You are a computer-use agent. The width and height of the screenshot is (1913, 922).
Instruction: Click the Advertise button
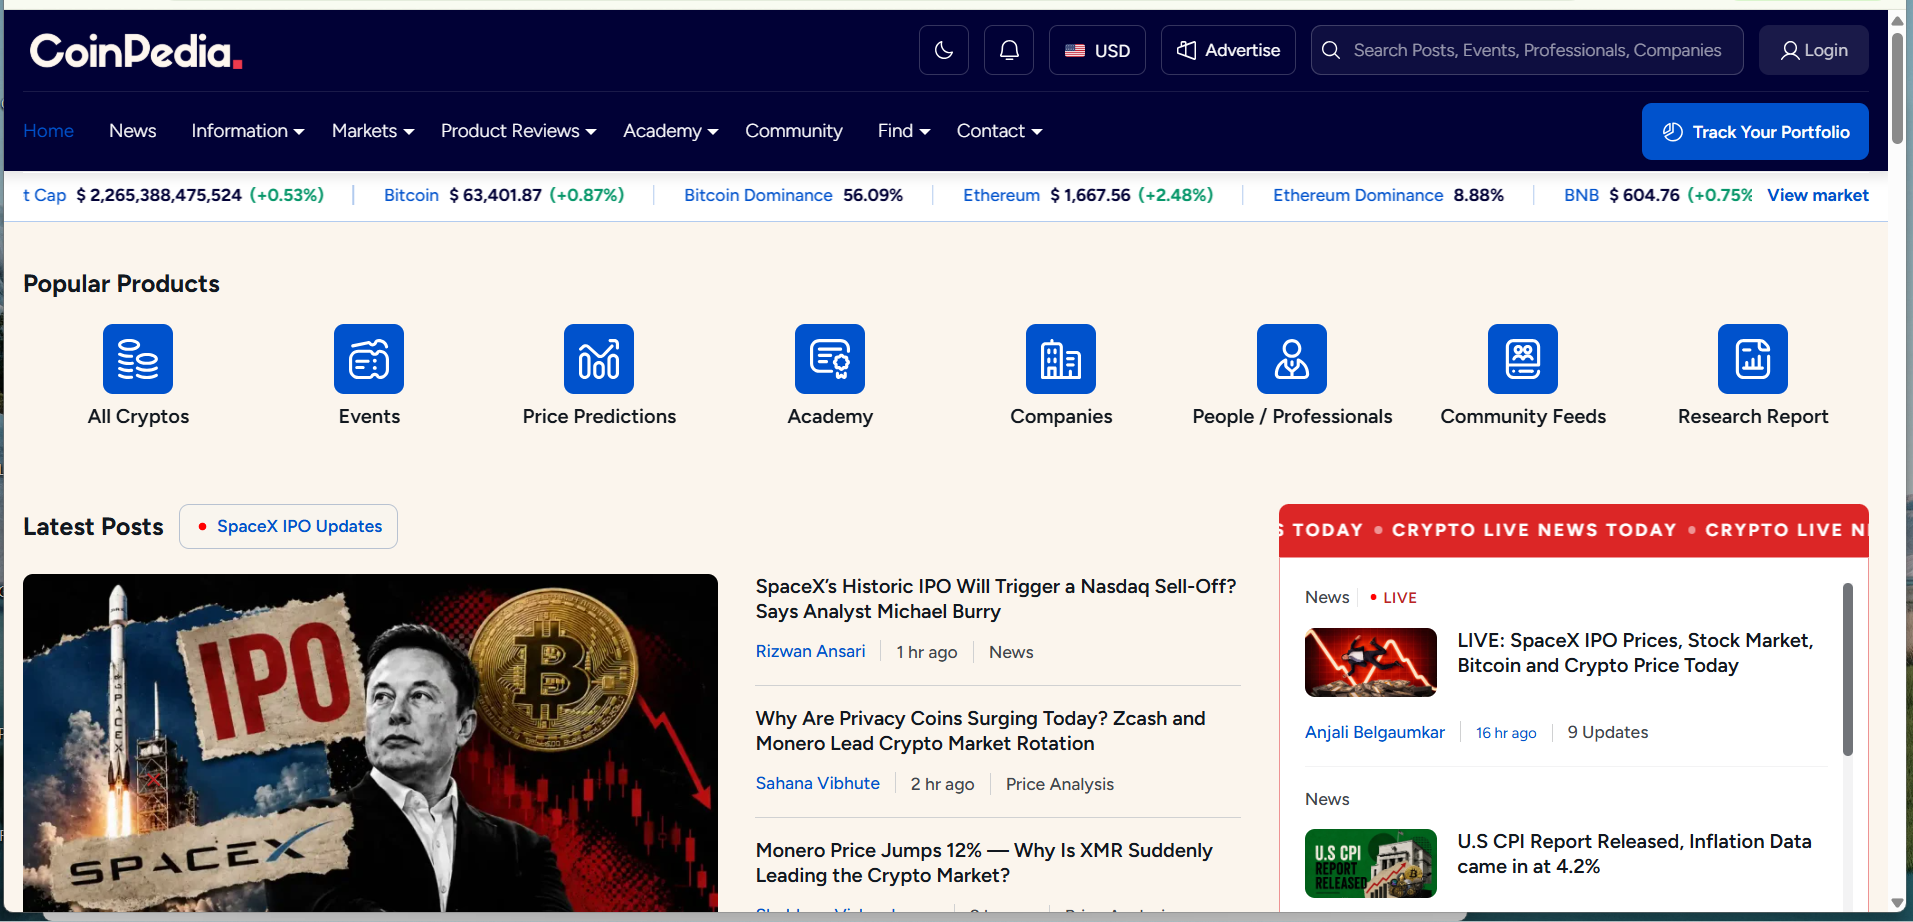pos(1228,50)
